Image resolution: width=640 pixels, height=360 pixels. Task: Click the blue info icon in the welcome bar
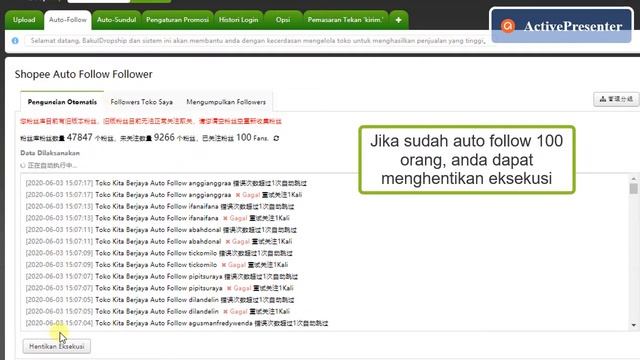(x=15, y=41)
